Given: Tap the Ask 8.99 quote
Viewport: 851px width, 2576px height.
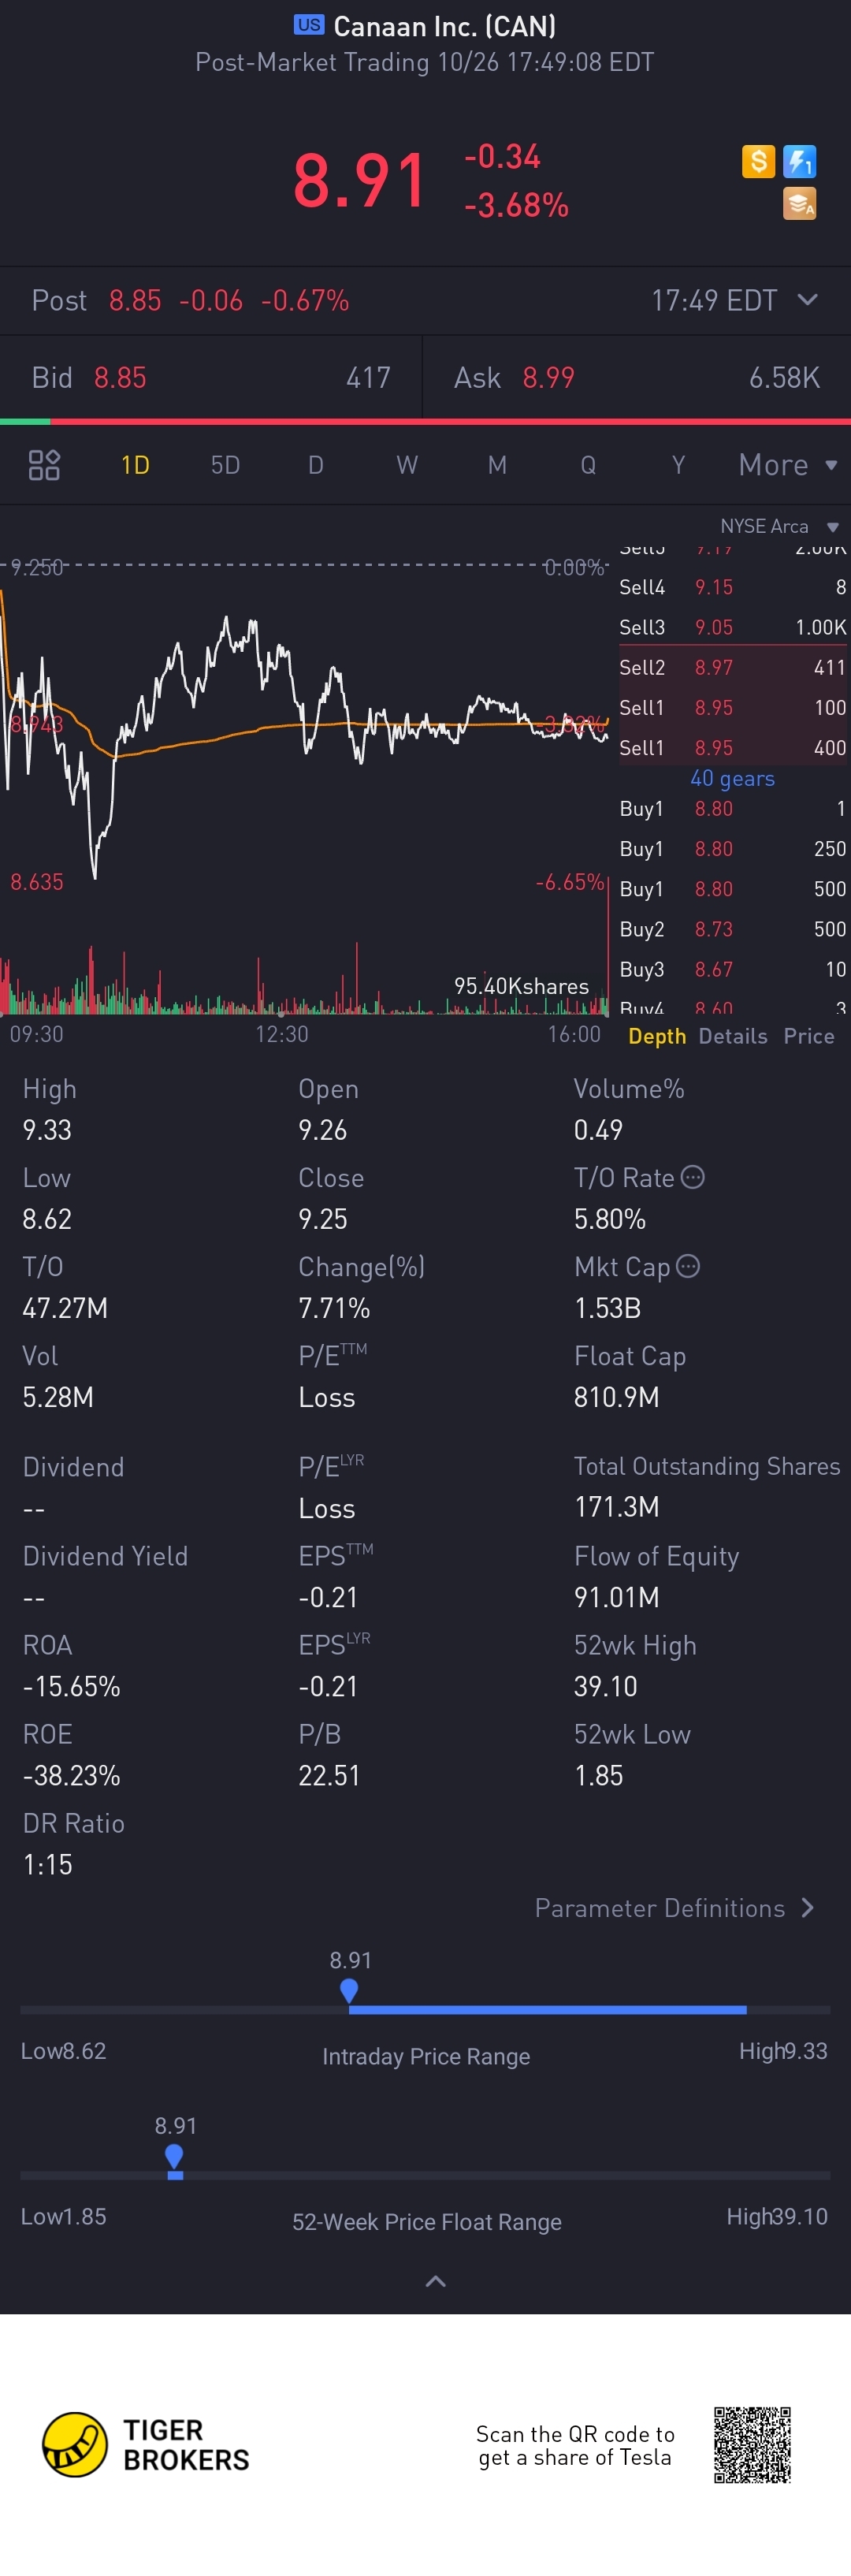Looking at the screenshot, I should pos(637,377).
